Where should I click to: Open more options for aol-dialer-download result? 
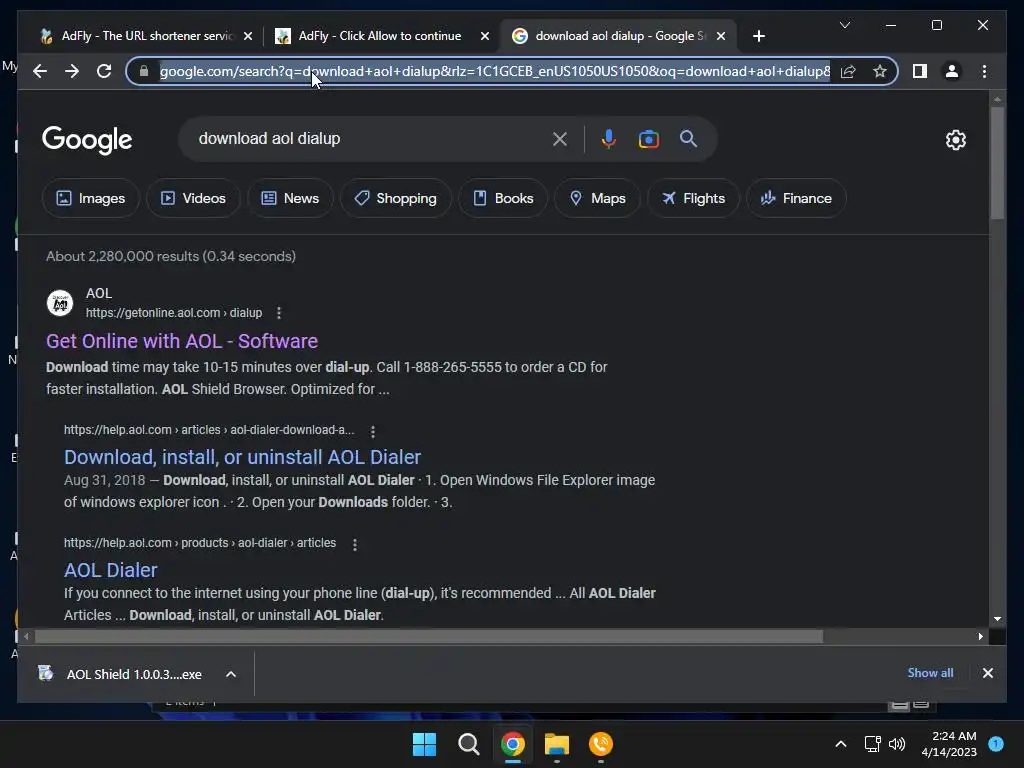pos(372,431)
